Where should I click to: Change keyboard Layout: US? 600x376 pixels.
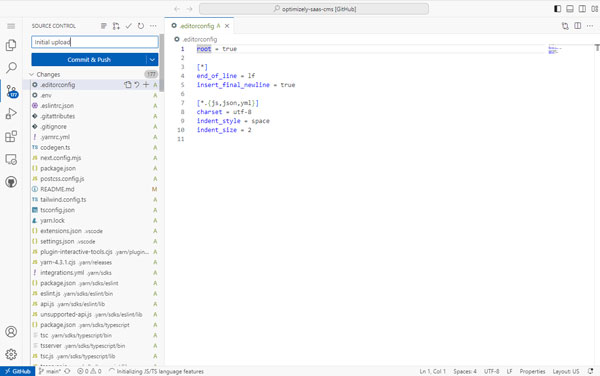click(x=566, y=371)
